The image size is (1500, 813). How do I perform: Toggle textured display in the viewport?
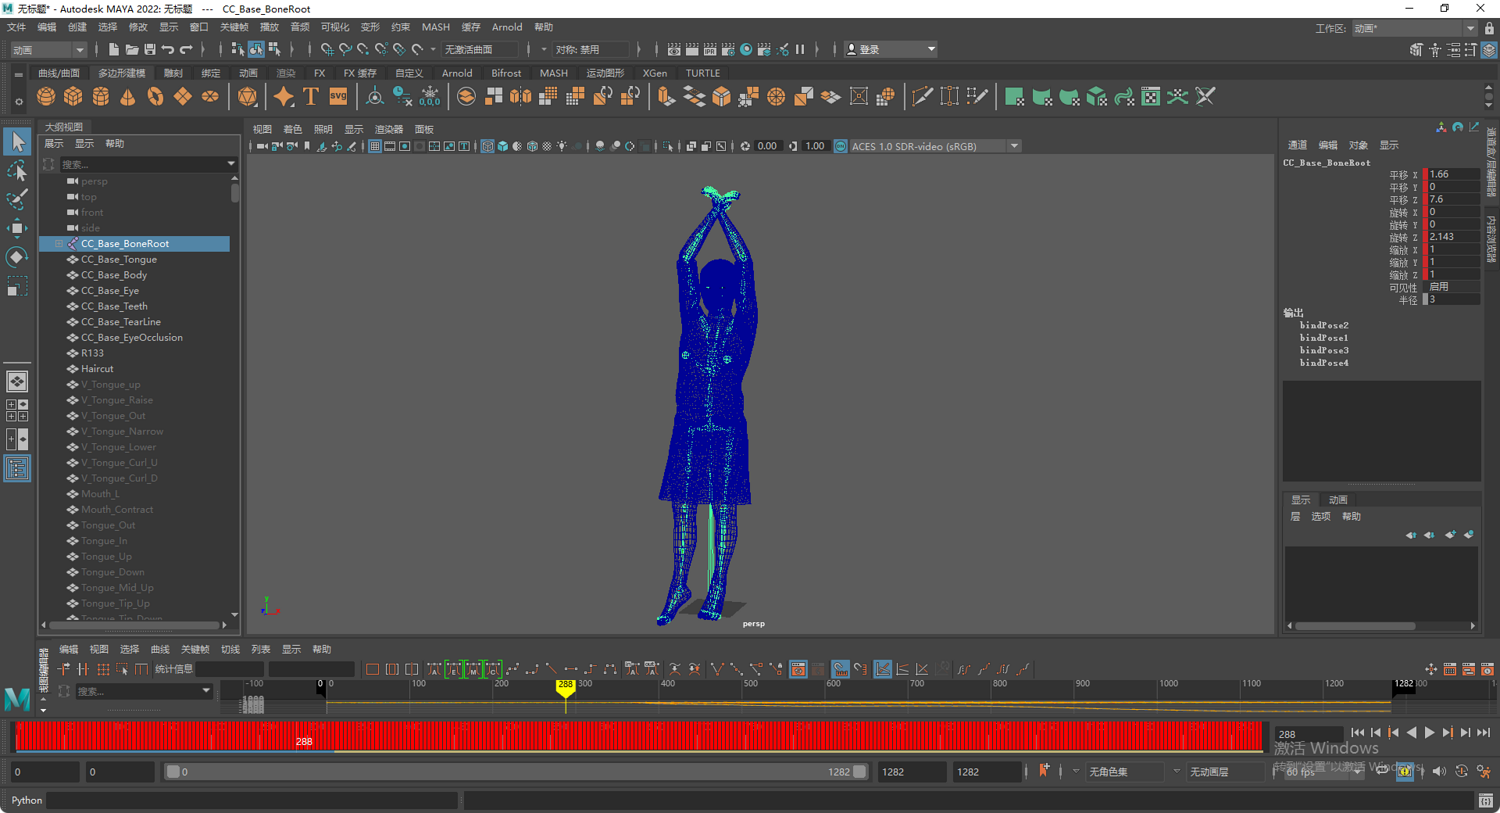click(x=547, y=146)
